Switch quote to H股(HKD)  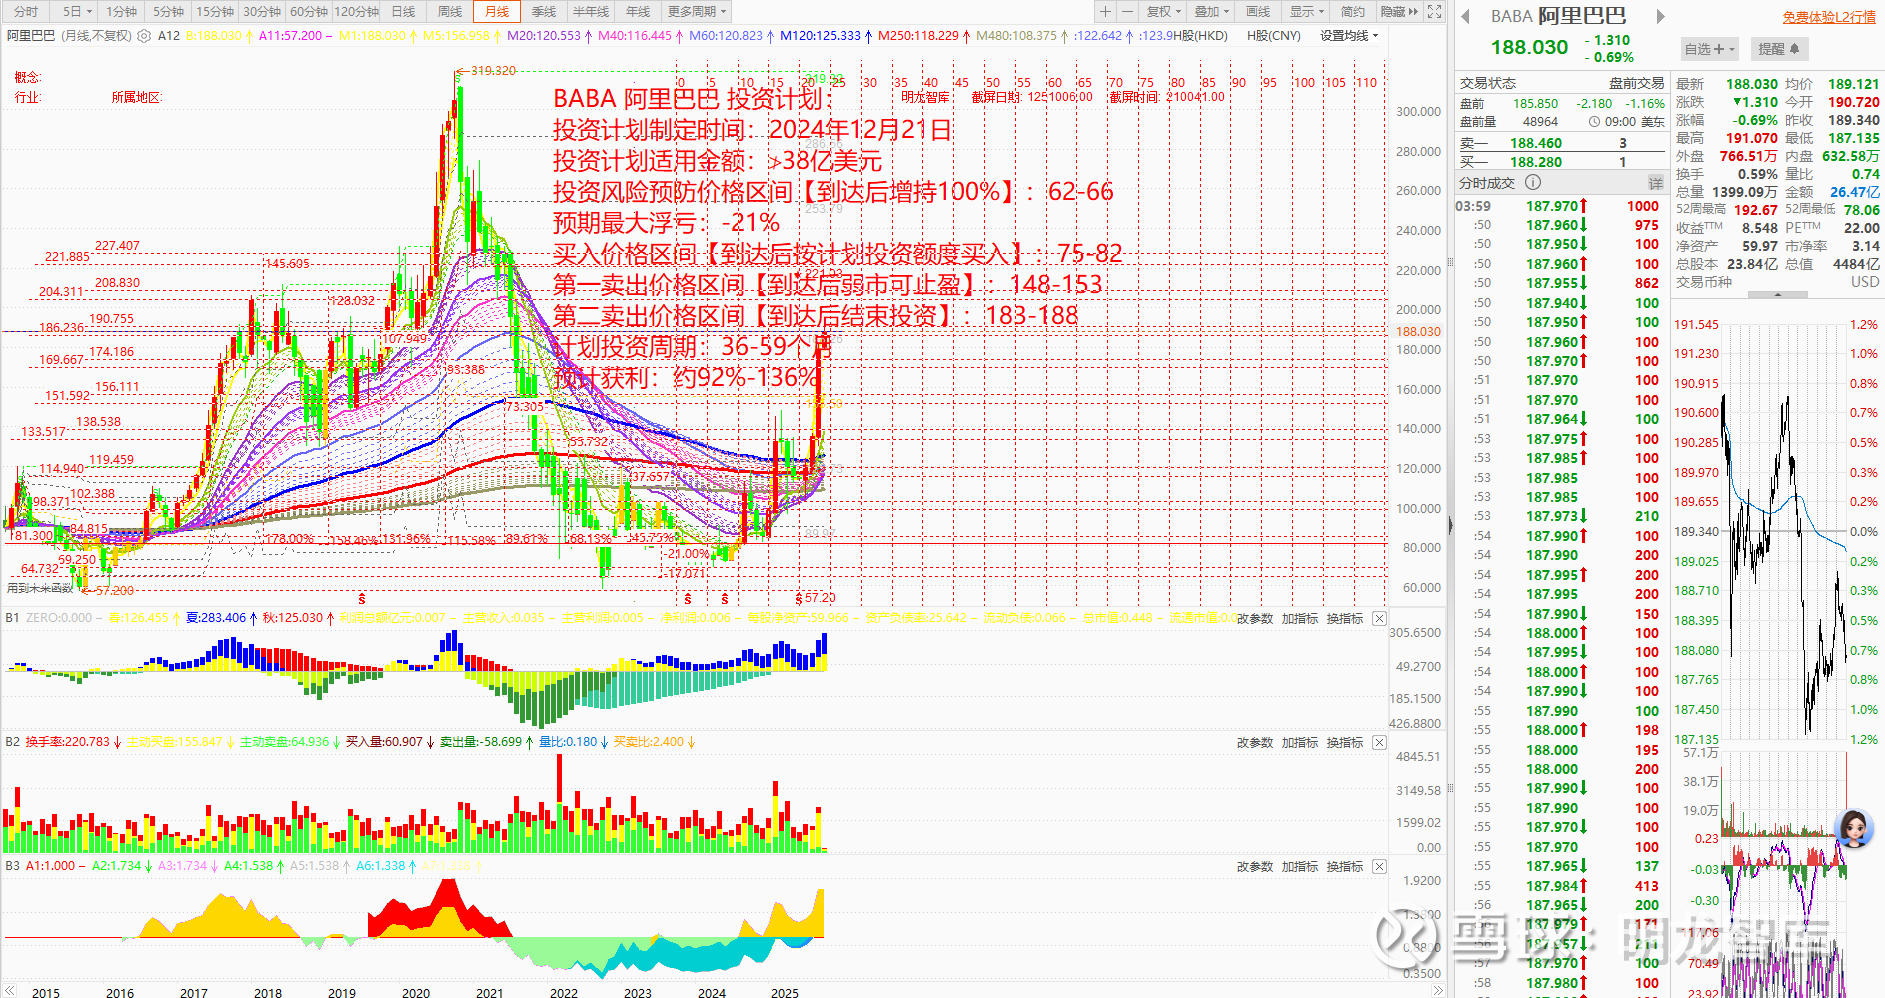point(1199,35)
